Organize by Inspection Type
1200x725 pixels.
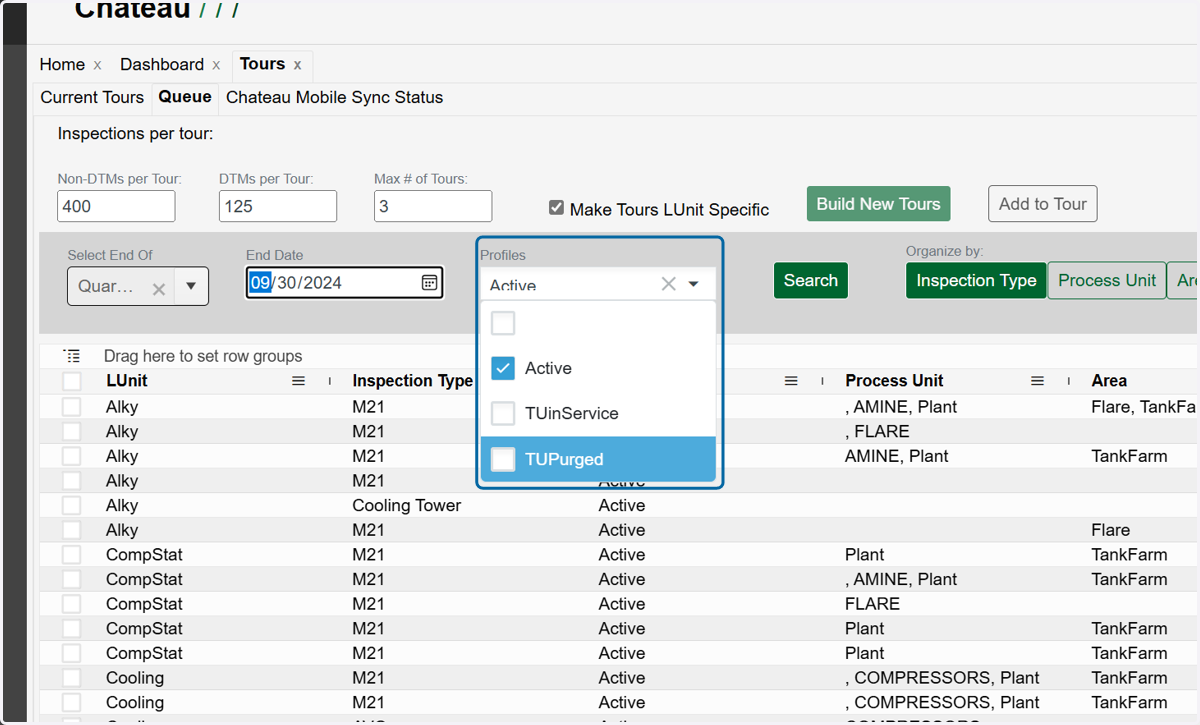tap(976, 281)
